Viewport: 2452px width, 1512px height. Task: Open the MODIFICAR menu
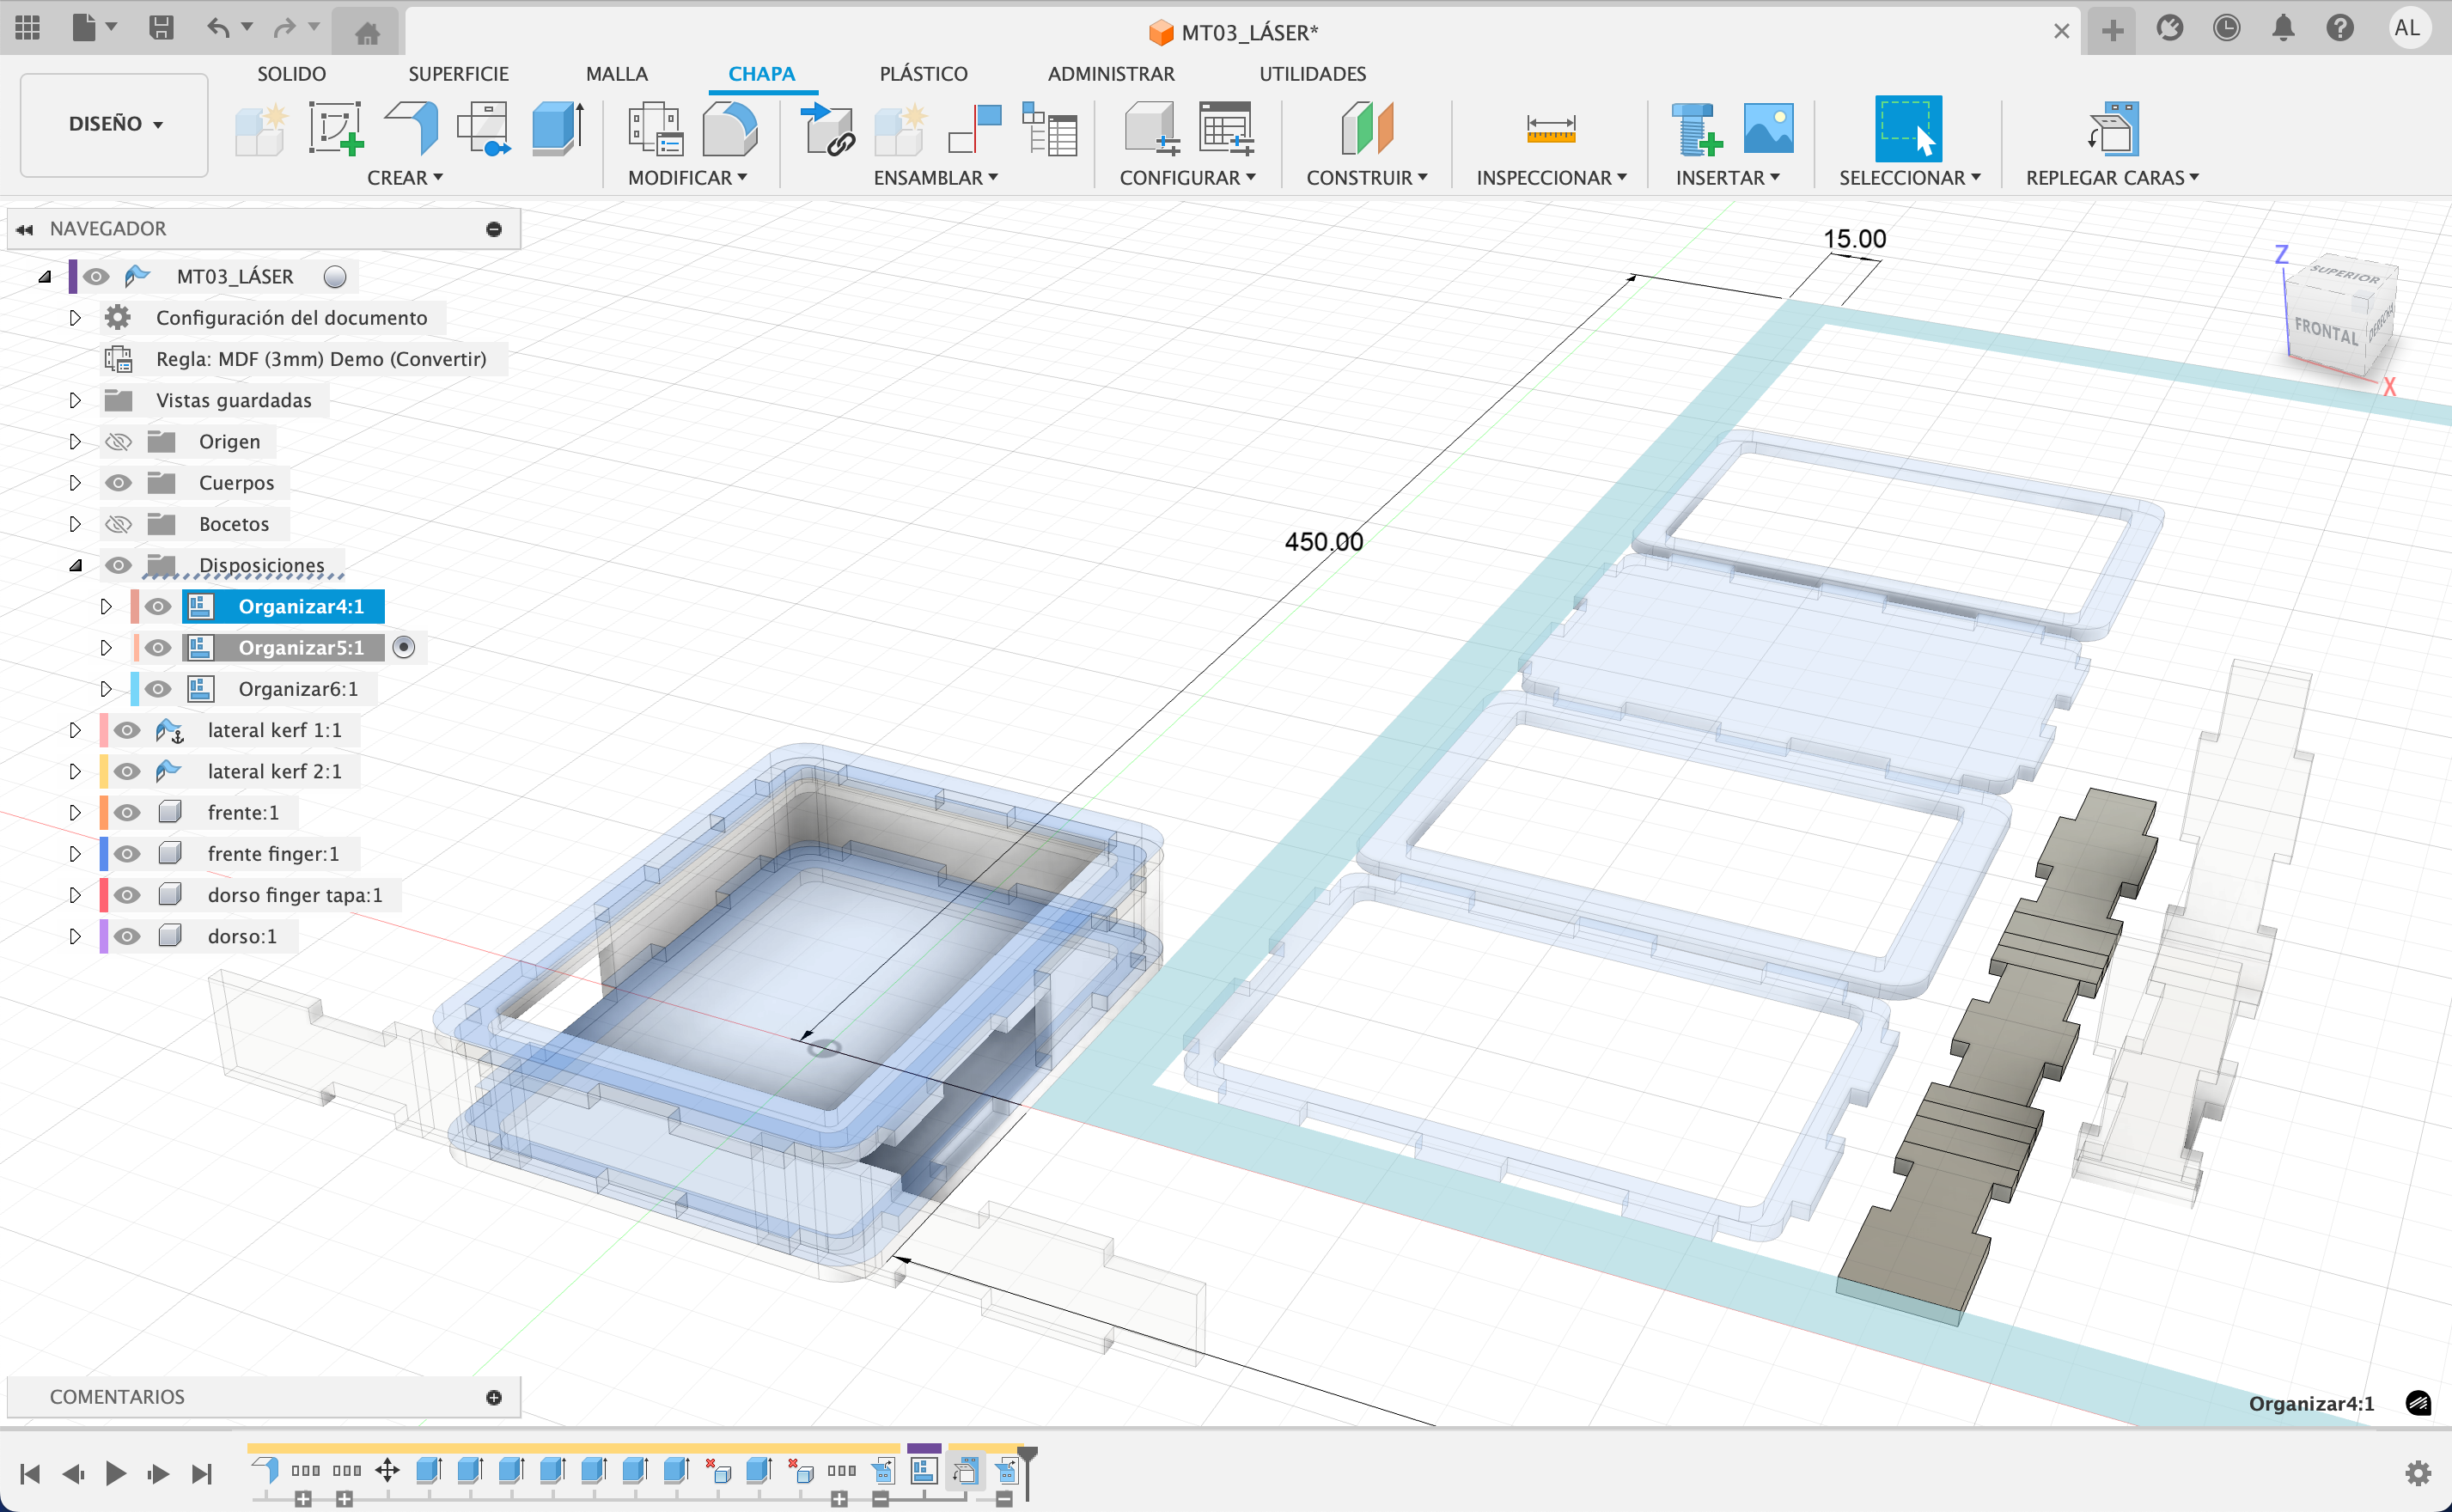tap(687, 178)
